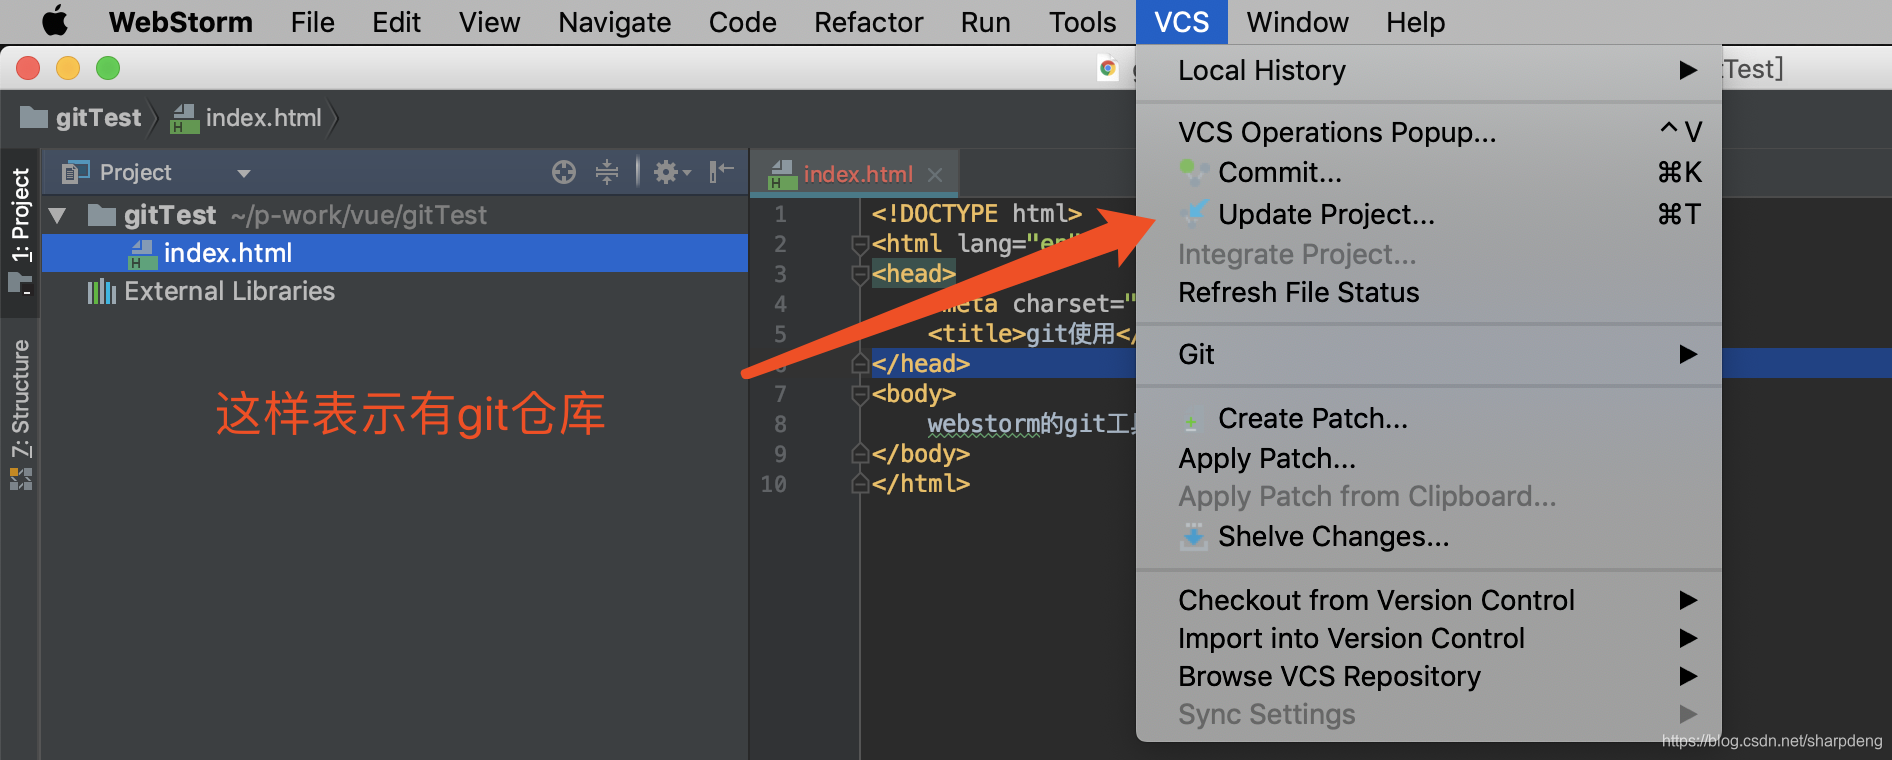Switch to index.html editor tab

tap(857, 174)
